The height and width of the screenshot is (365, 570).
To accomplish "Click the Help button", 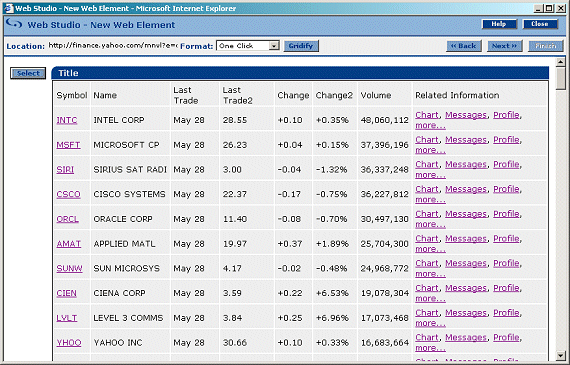I will [x=499, y=24].
